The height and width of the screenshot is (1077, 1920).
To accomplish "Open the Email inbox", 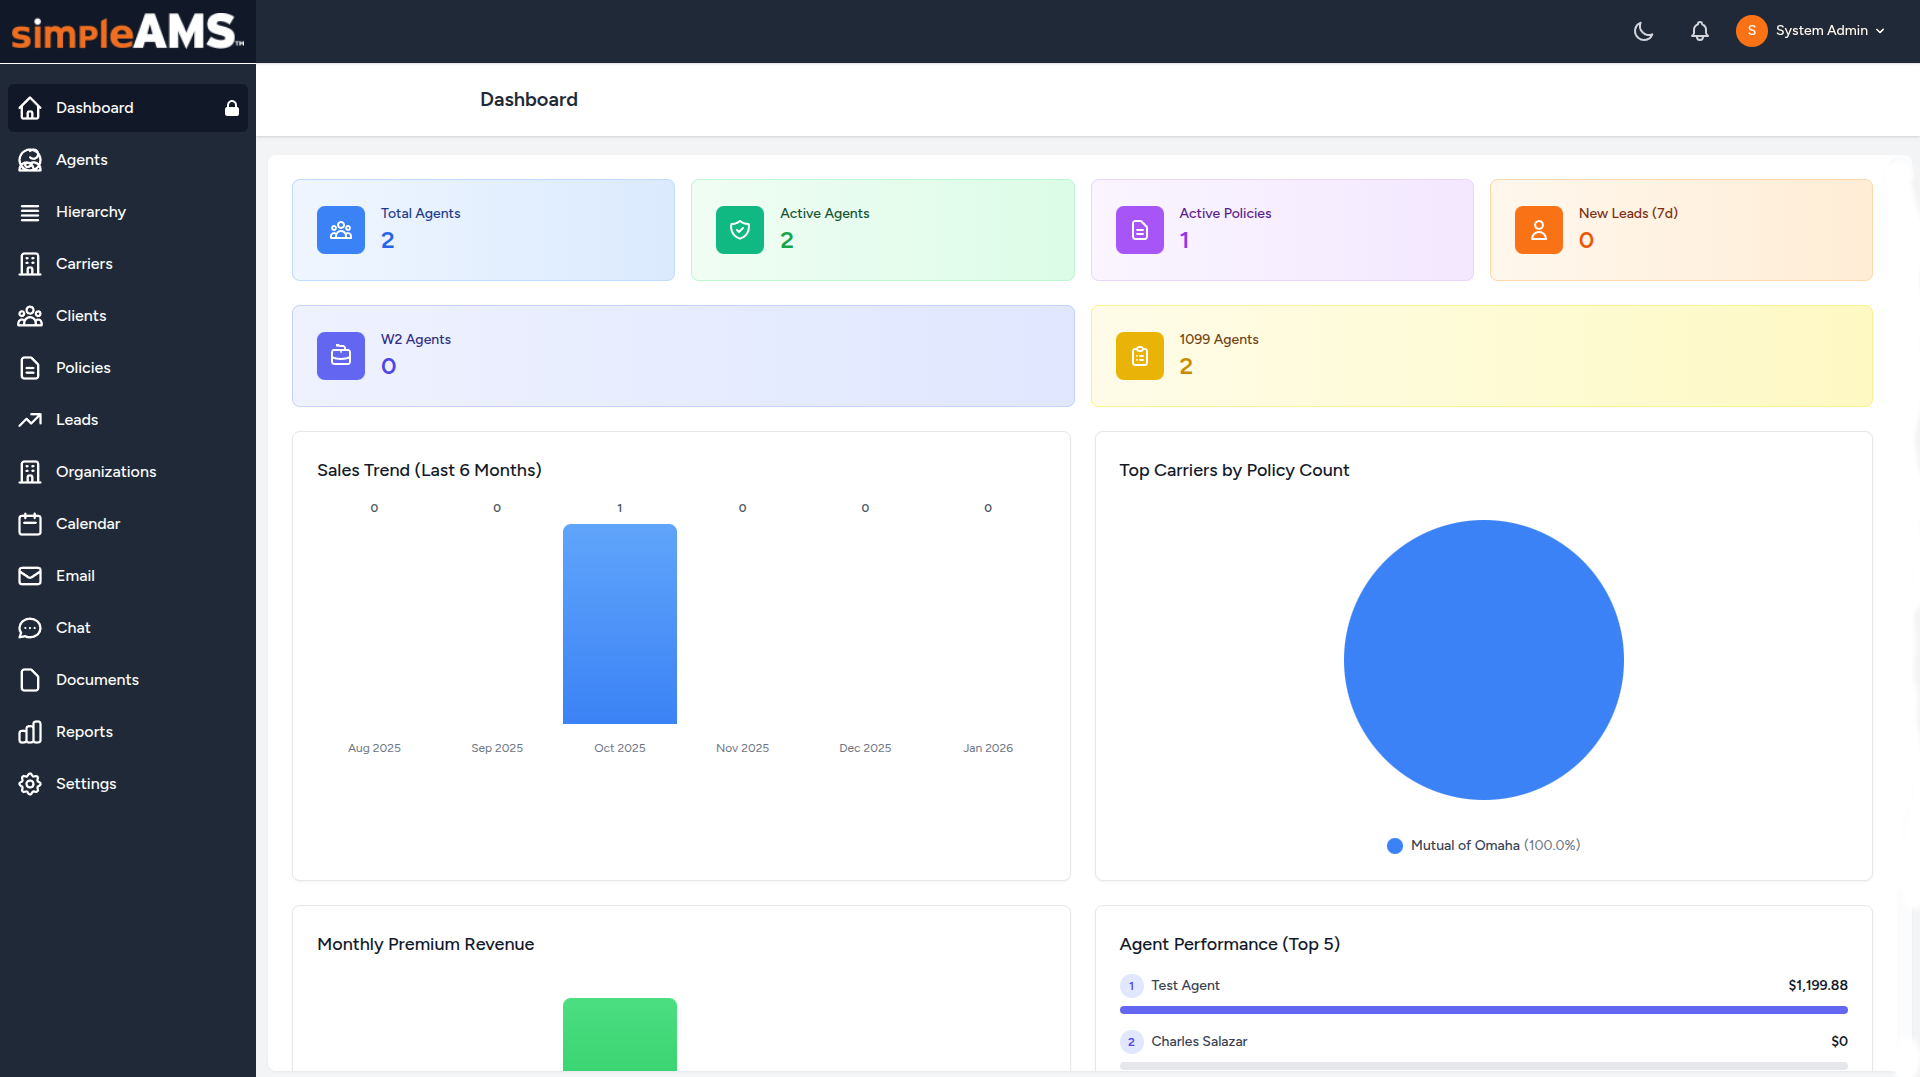I will pos(75,575).
